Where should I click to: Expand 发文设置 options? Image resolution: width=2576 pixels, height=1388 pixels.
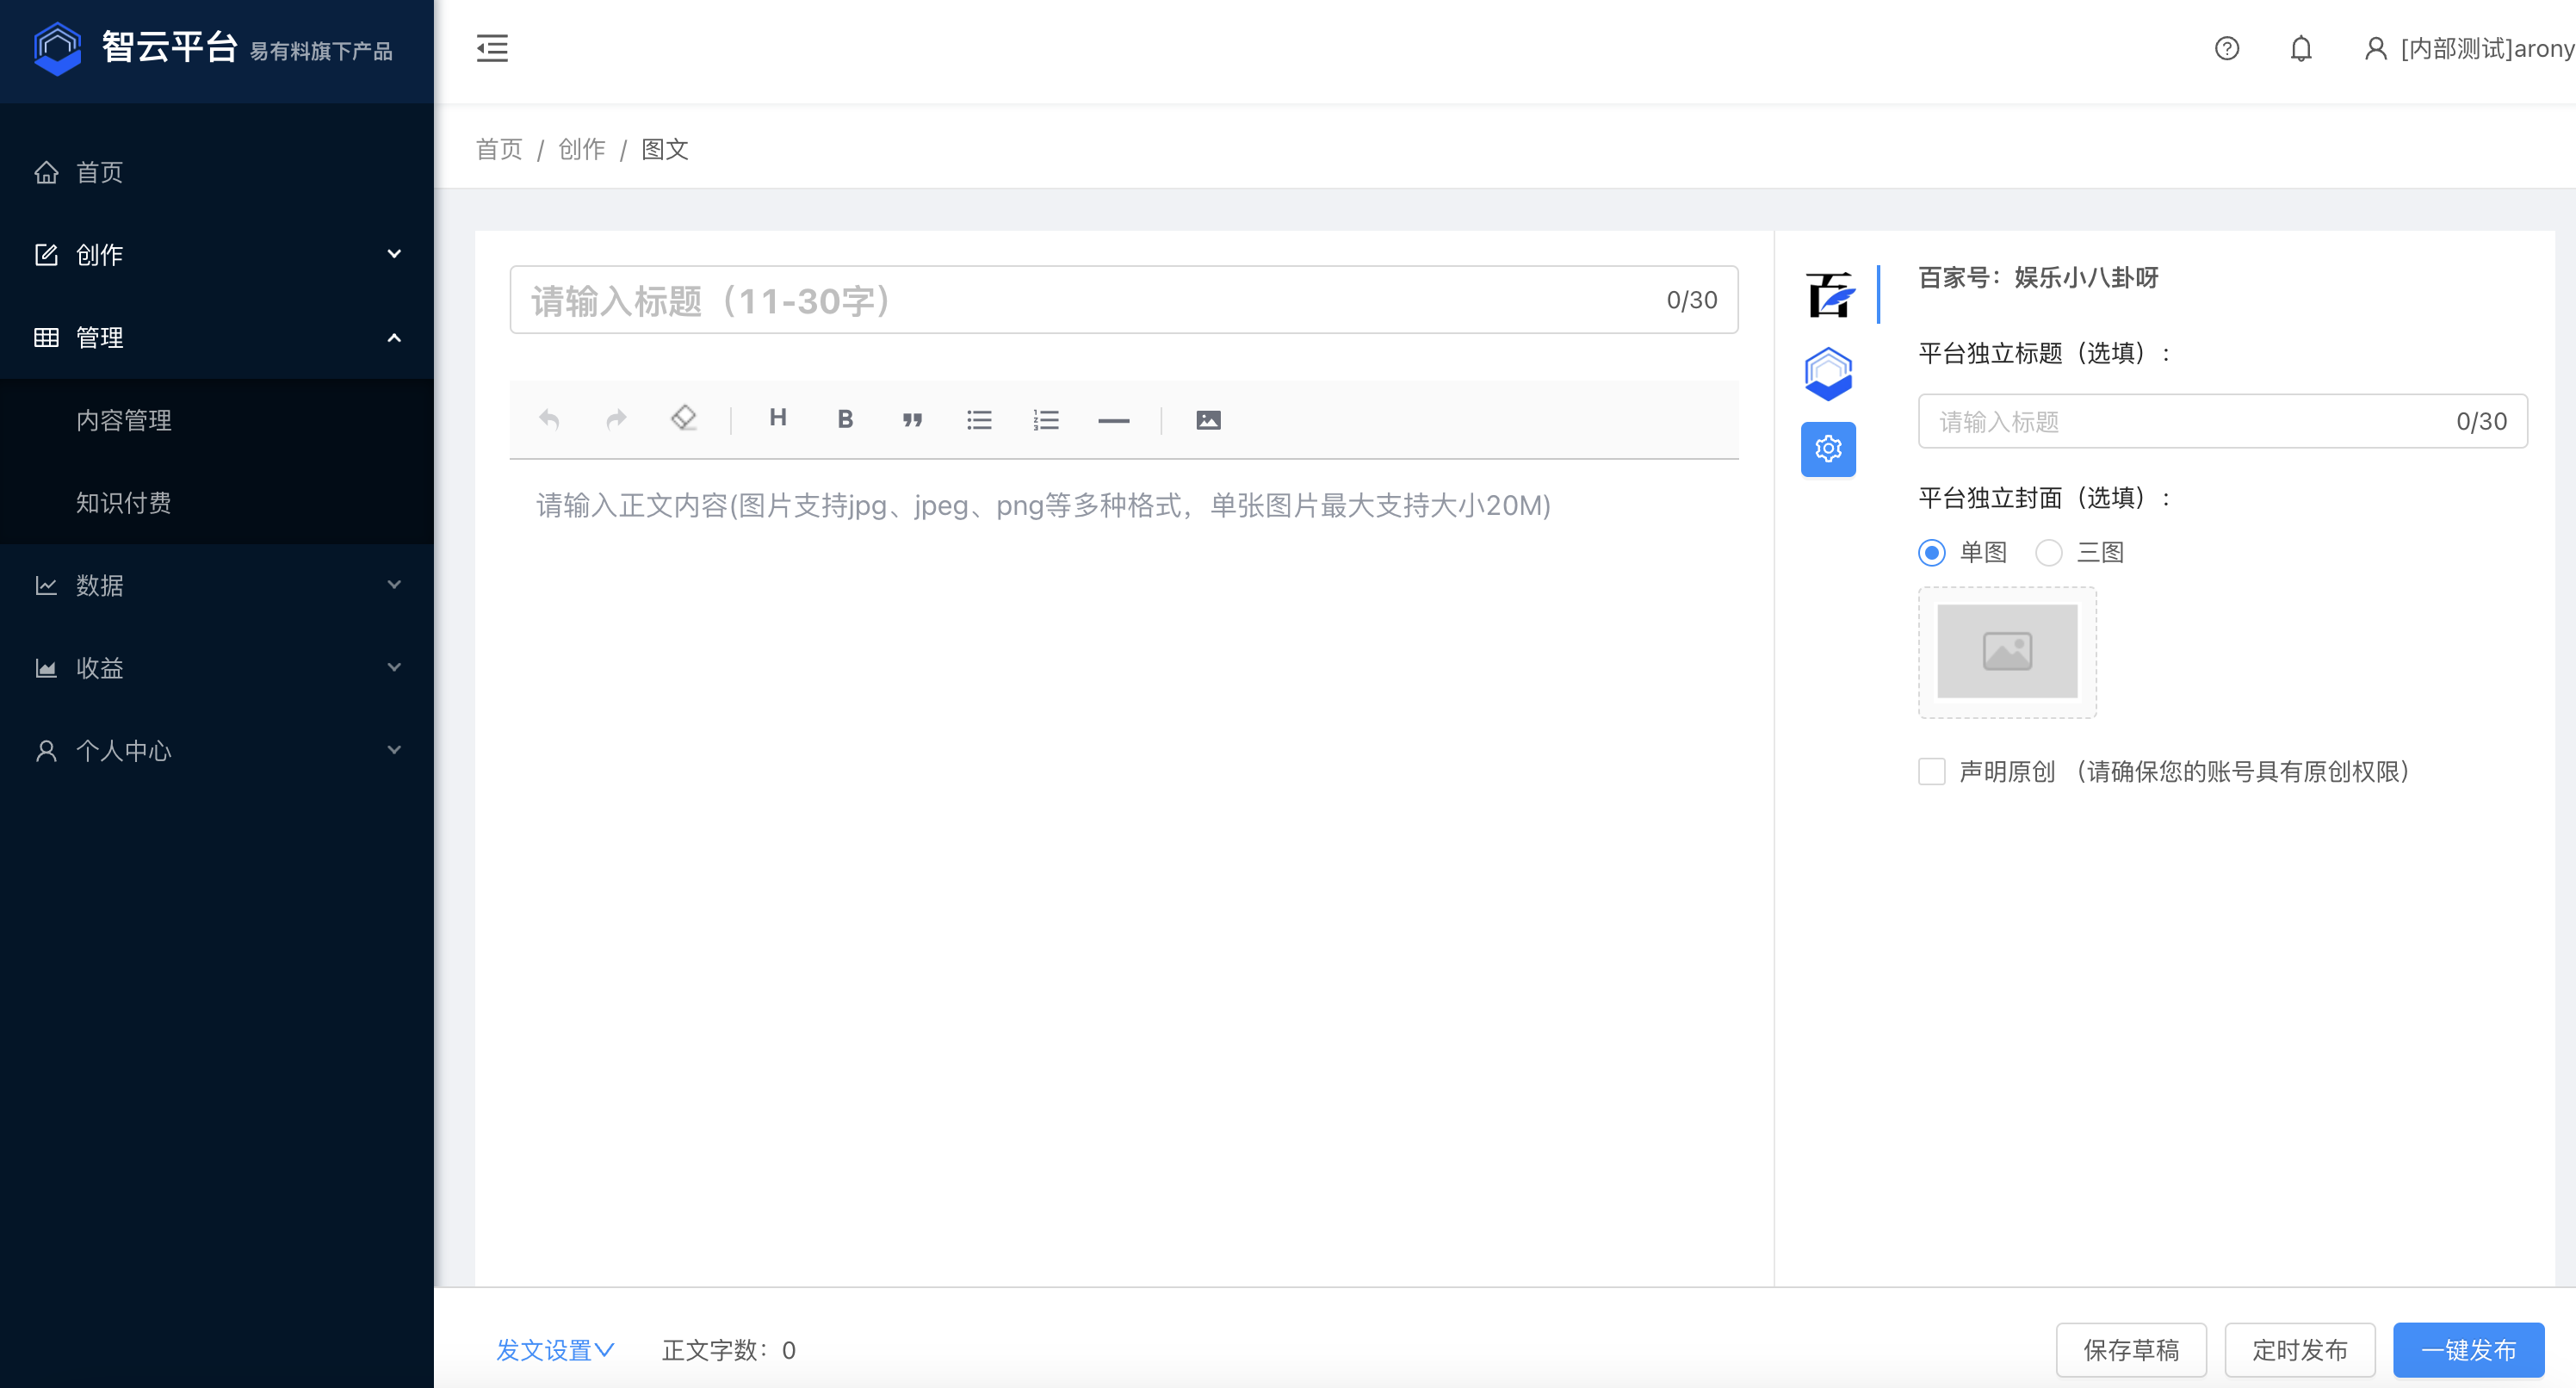click(x=555, y=1350)
